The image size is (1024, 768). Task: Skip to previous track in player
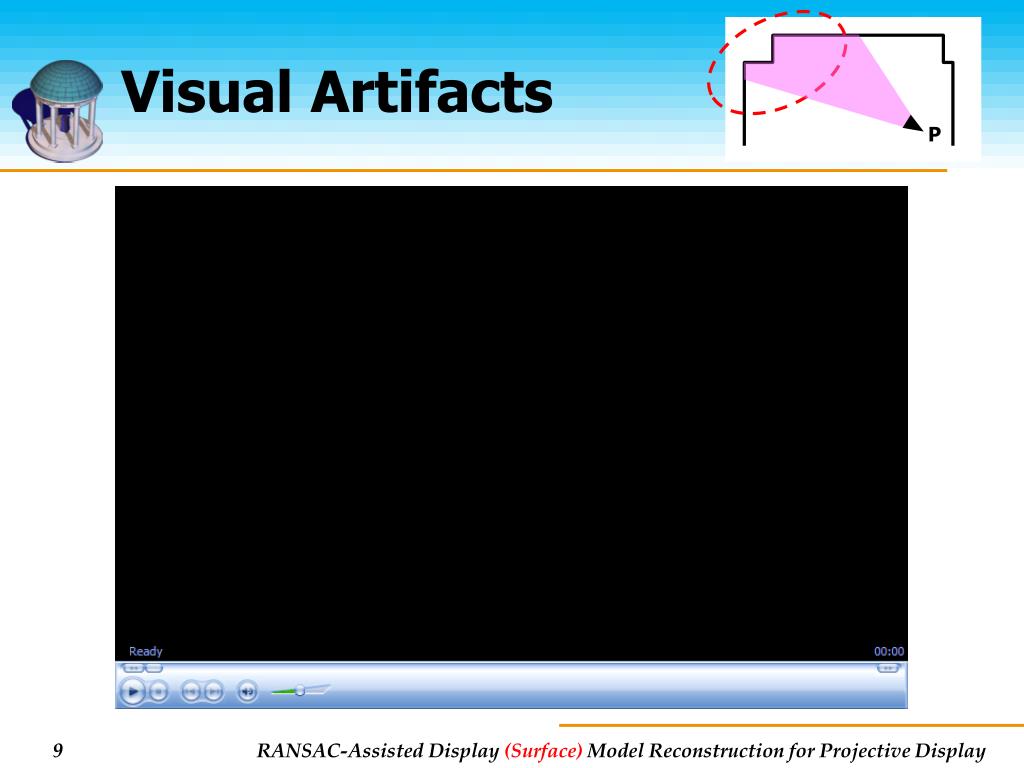tap(191, 691)
